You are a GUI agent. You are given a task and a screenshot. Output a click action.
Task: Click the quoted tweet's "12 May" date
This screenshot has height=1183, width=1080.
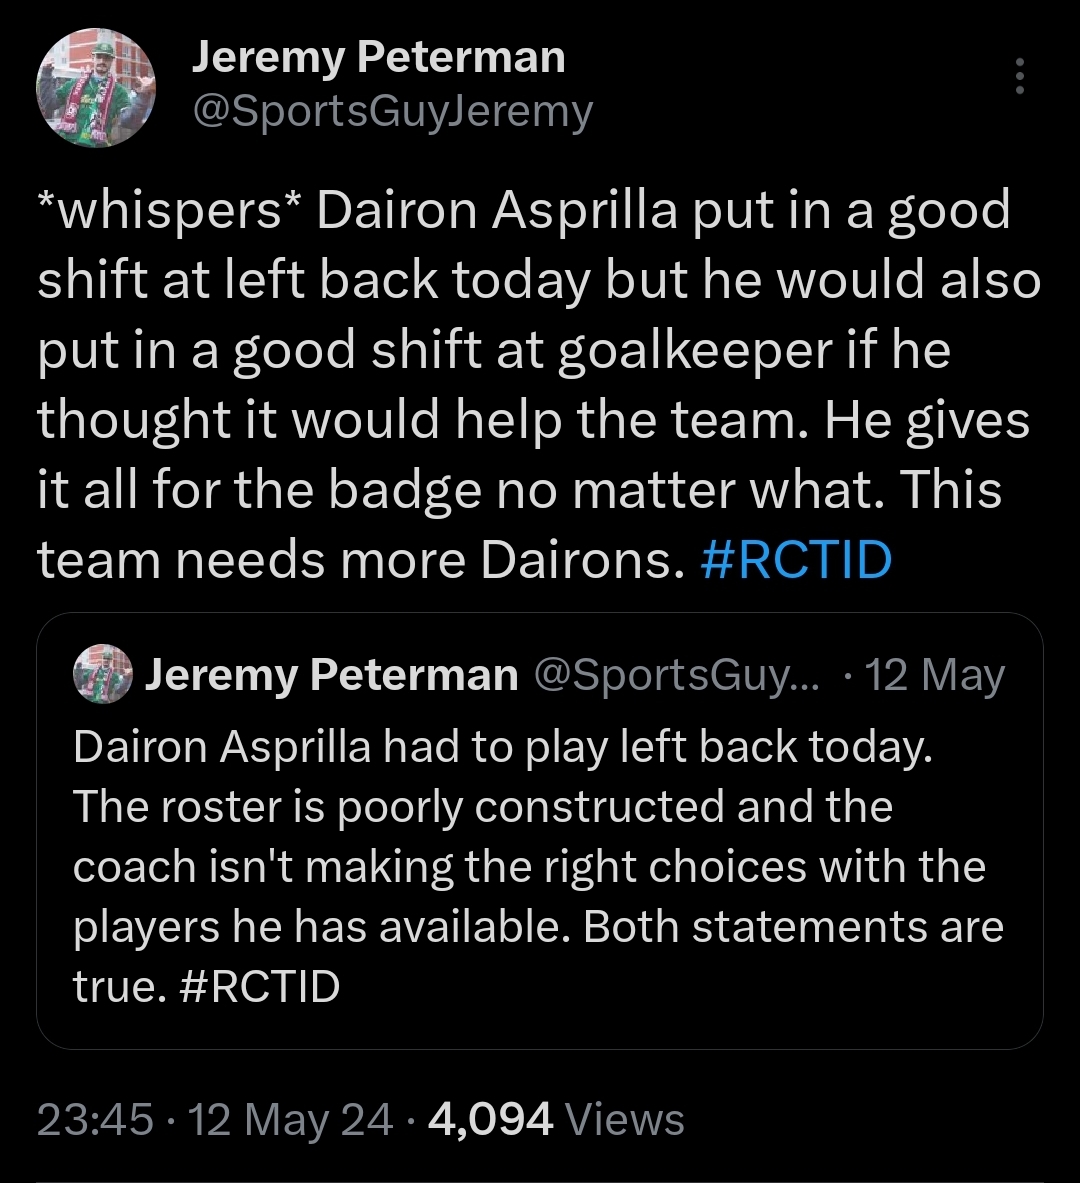[x=935, y=676]
